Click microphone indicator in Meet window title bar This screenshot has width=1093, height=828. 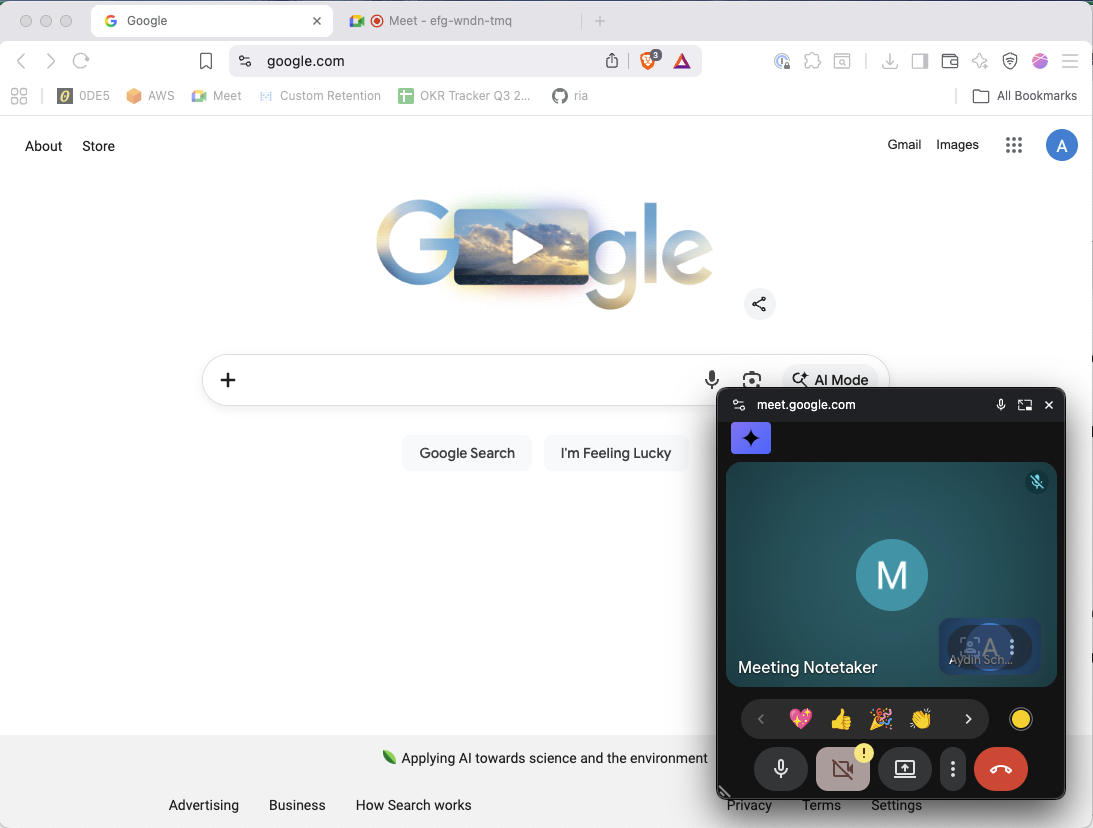1001,405
